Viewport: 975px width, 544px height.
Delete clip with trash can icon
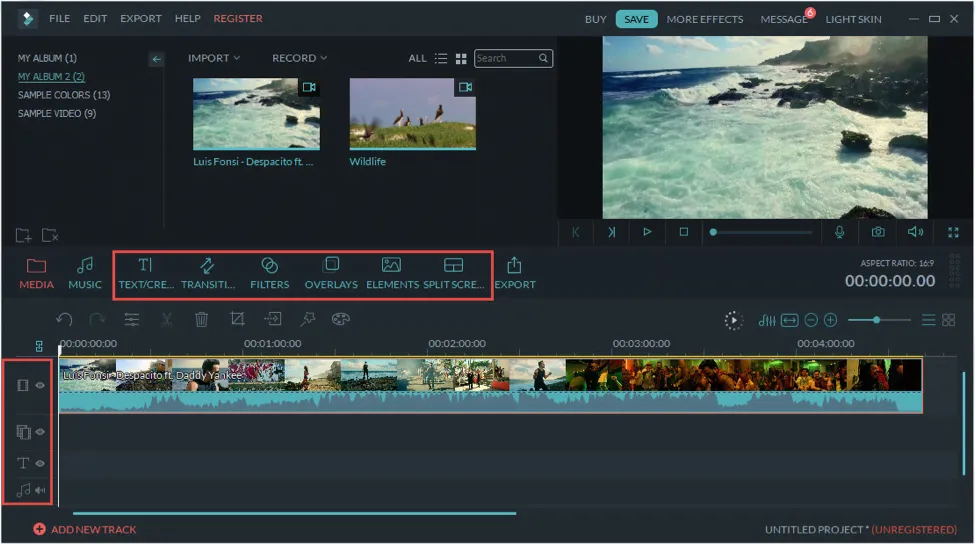201,320
